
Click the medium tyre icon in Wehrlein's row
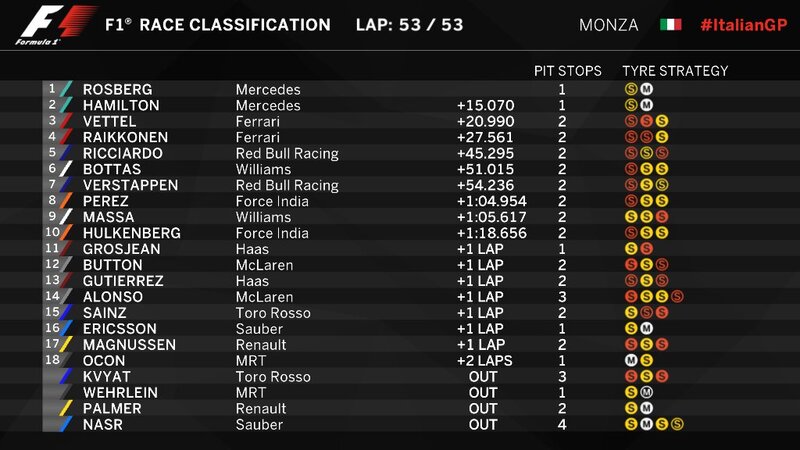pyautogui.click(x=646, y=393)
